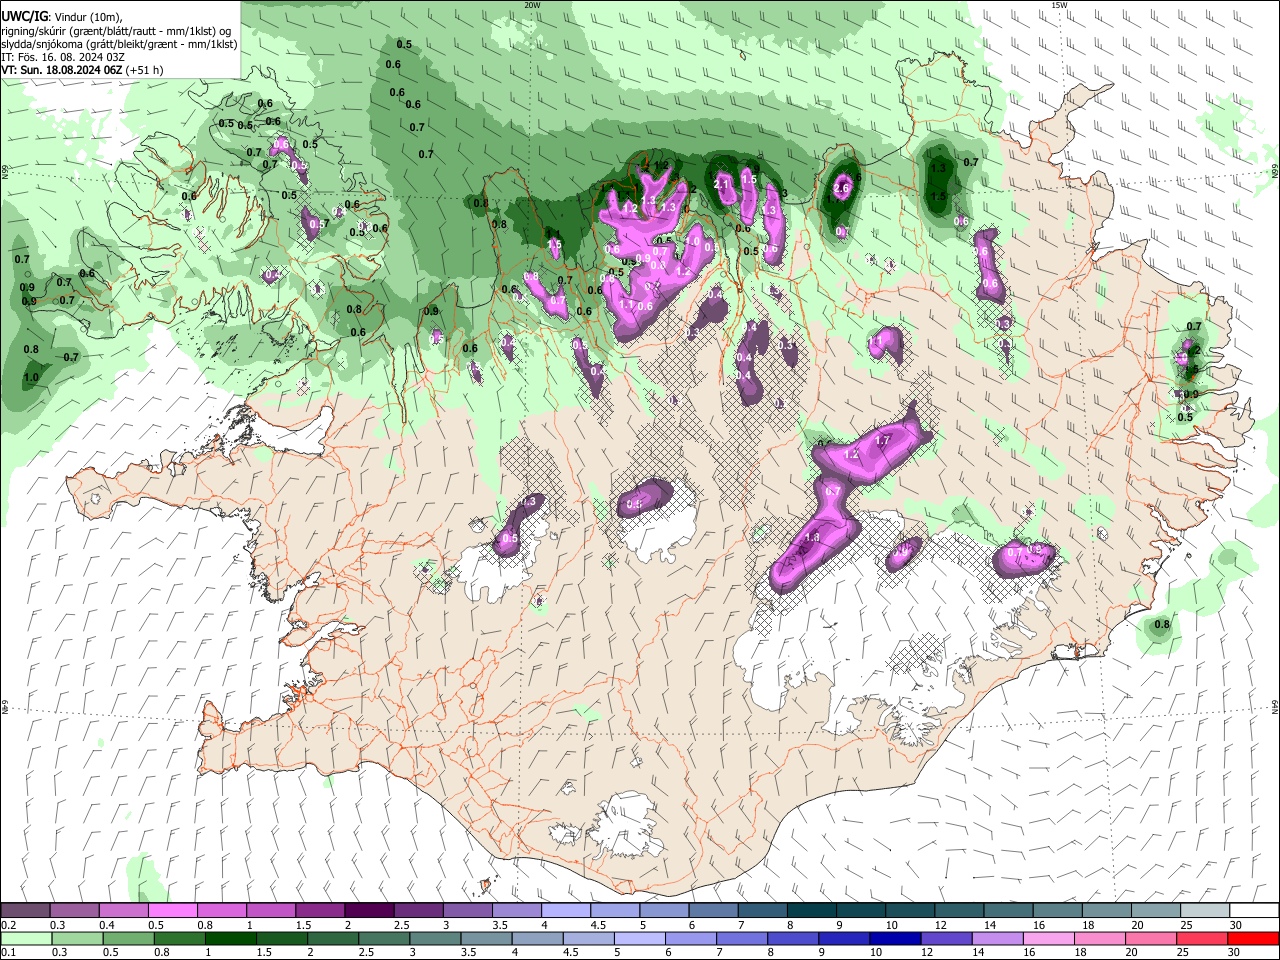Pick the palest green 0.1 swatch in the rain scale
The image size is (1280, 960).
point(26,938)
